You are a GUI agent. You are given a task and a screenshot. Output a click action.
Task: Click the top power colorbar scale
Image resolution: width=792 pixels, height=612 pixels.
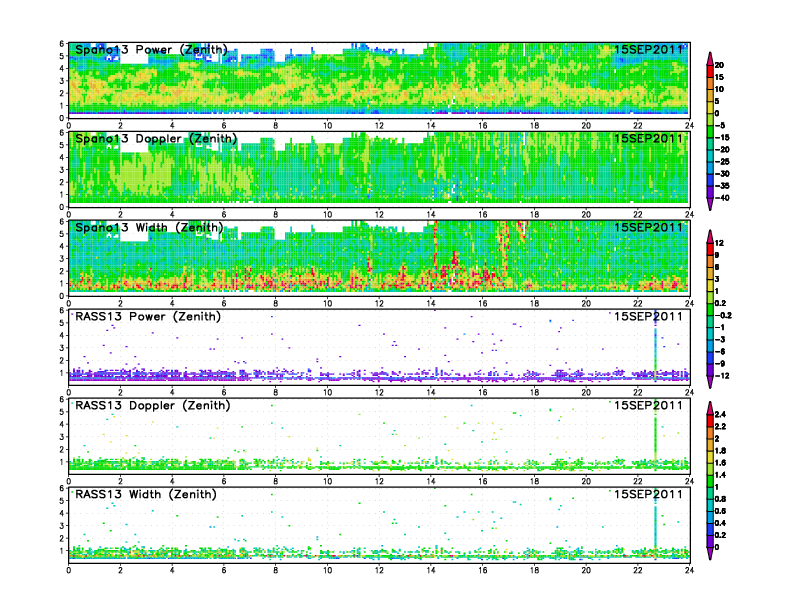pyautogui.click(x=710, y=131)
